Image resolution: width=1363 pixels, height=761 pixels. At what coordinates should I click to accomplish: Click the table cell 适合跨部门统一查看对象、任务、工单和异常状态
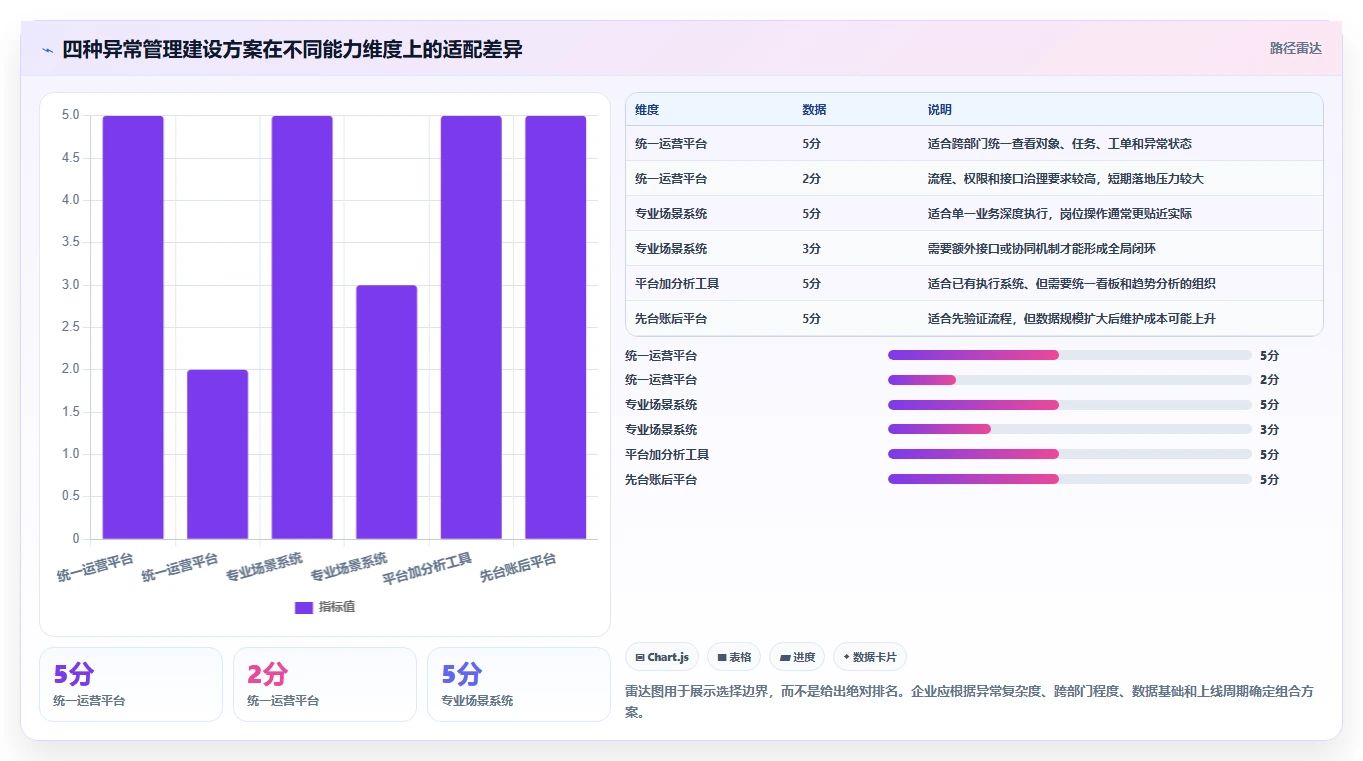1060,144
